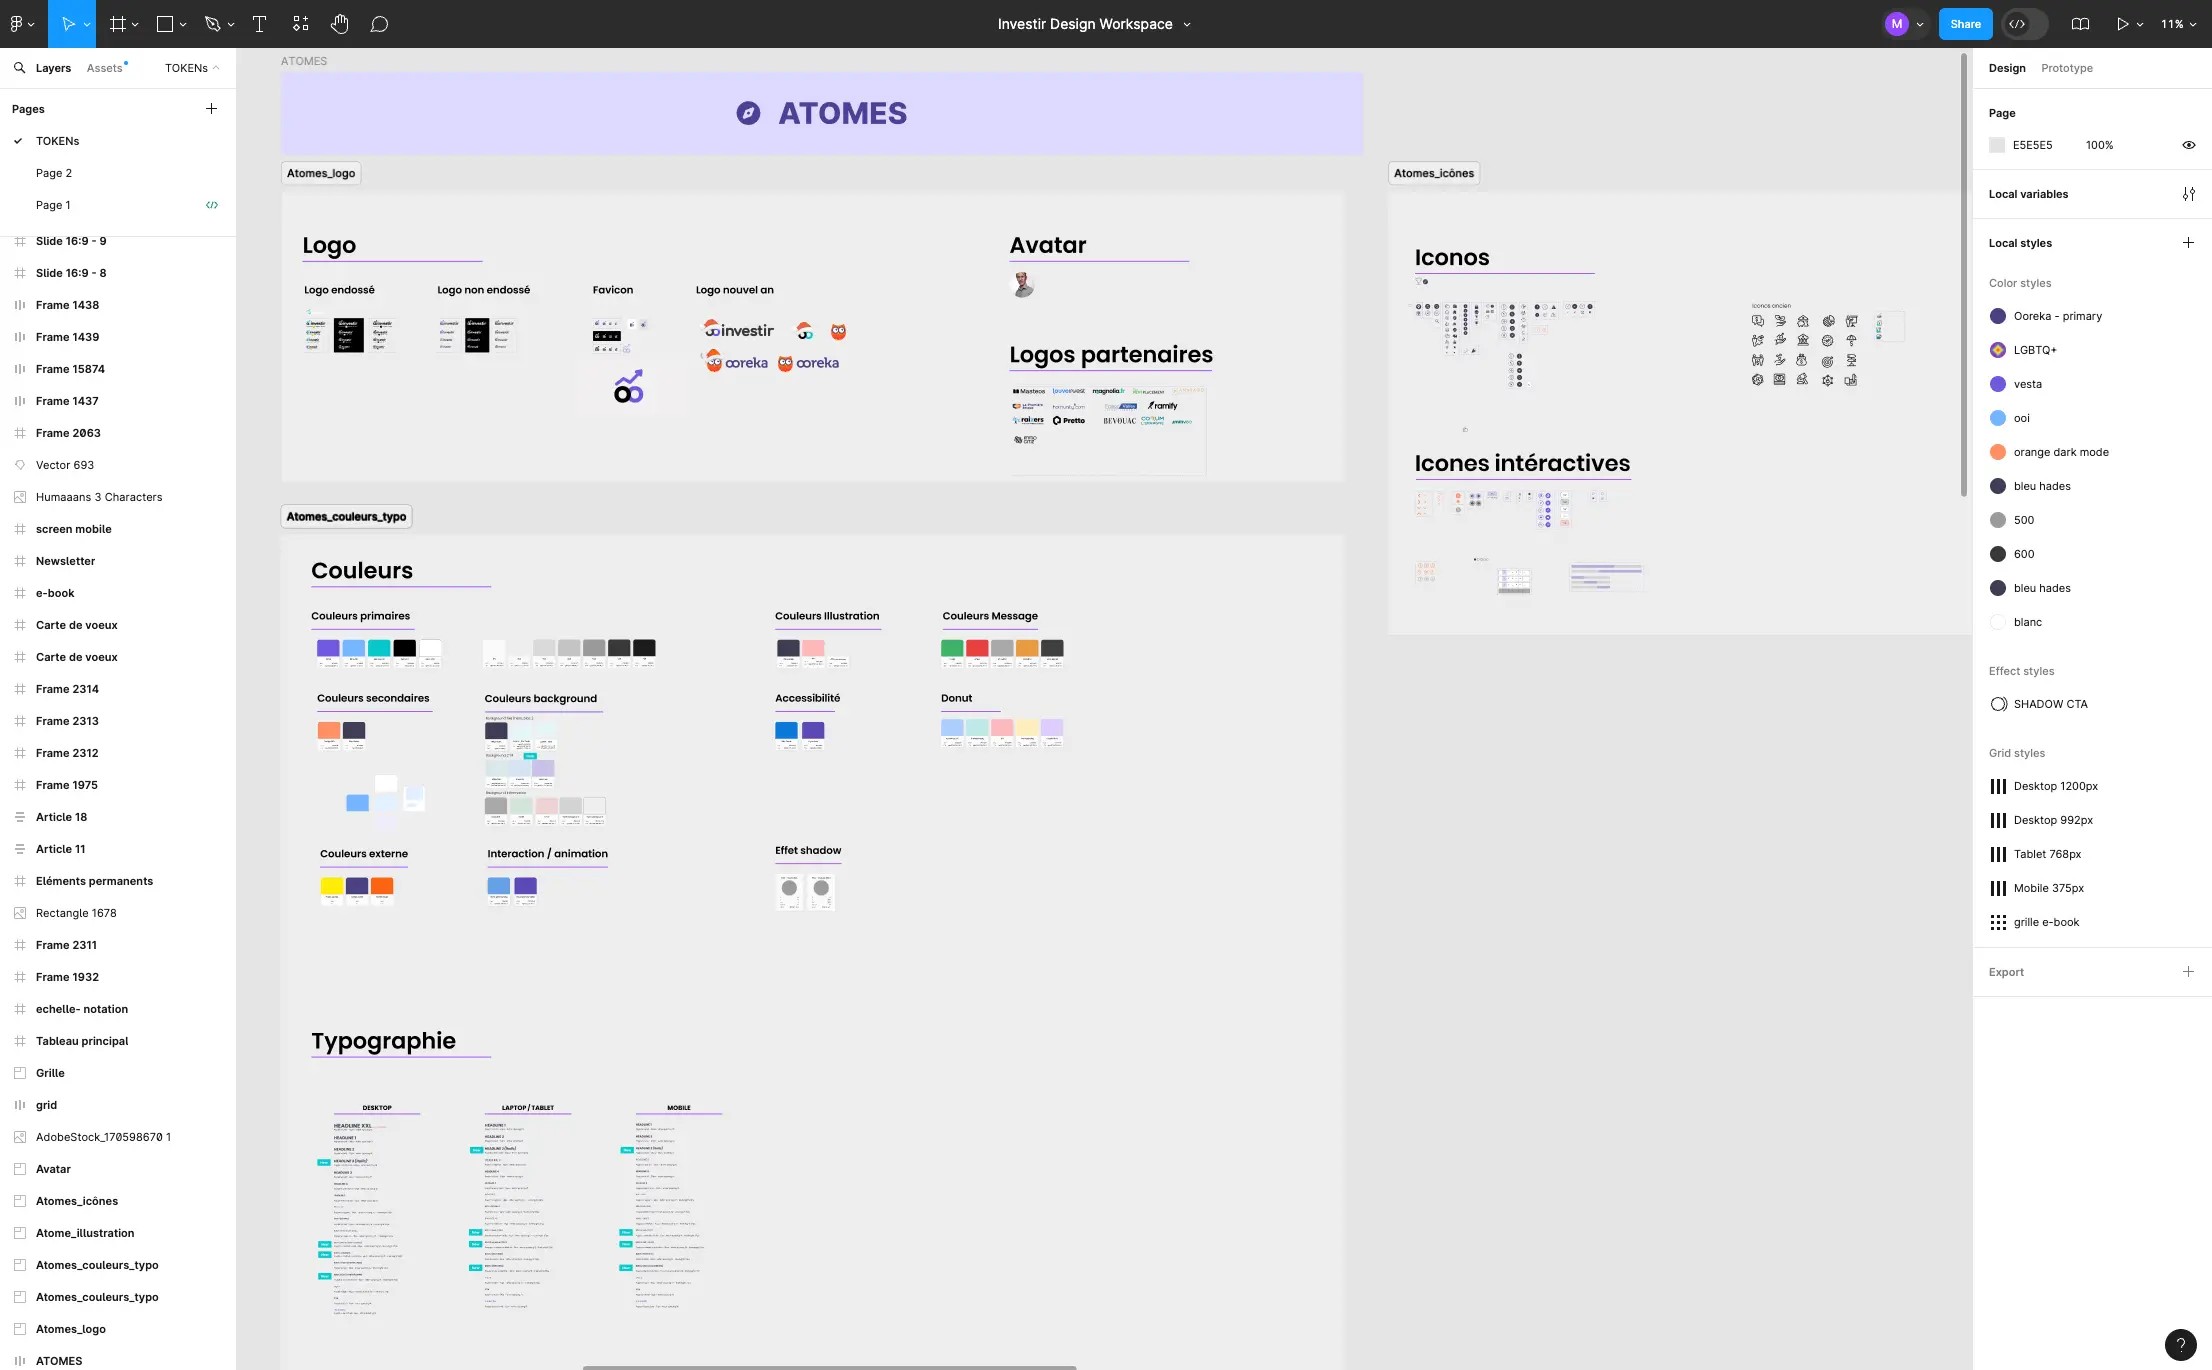Select the Text tool
The width and height of the screenshot is (2212, 1370).
click(259, 24)
